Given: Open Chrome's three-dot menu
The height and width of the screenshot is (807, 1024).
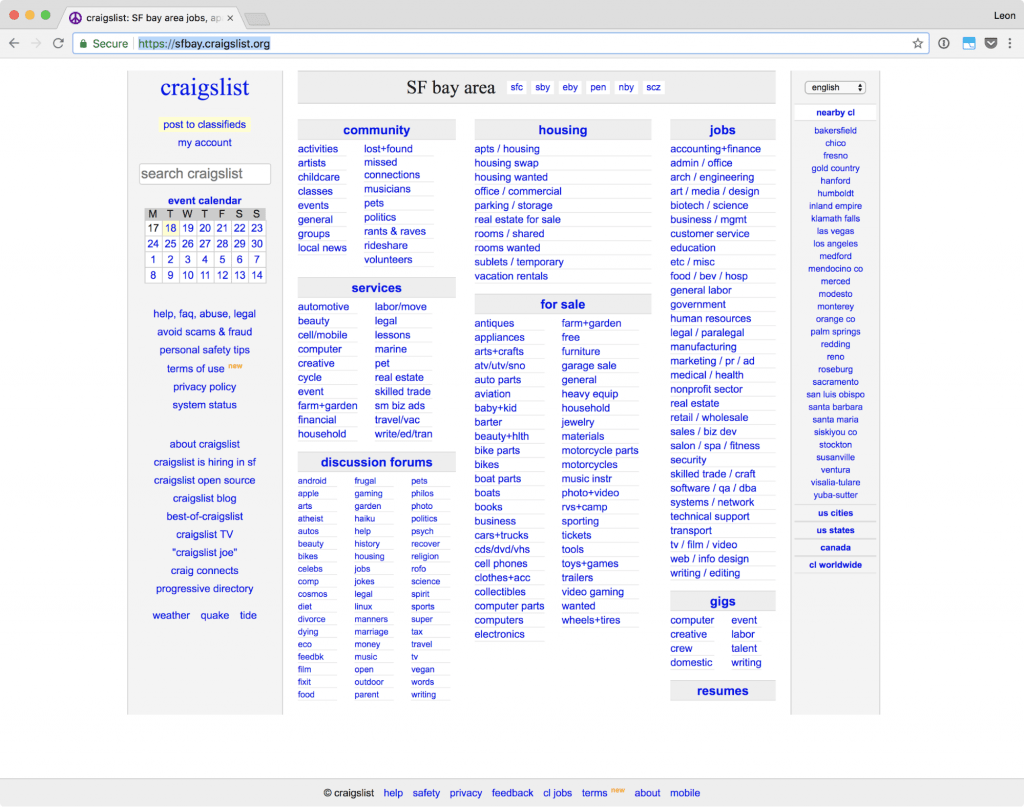Looking at the screenshot, I should 1010,43.
